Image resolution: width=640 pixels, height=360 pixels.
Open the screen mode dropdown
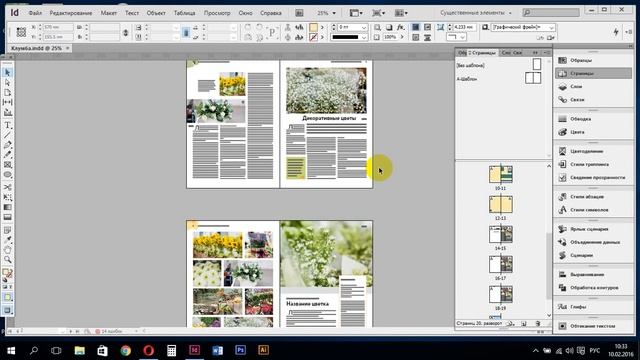pos(378,13)
